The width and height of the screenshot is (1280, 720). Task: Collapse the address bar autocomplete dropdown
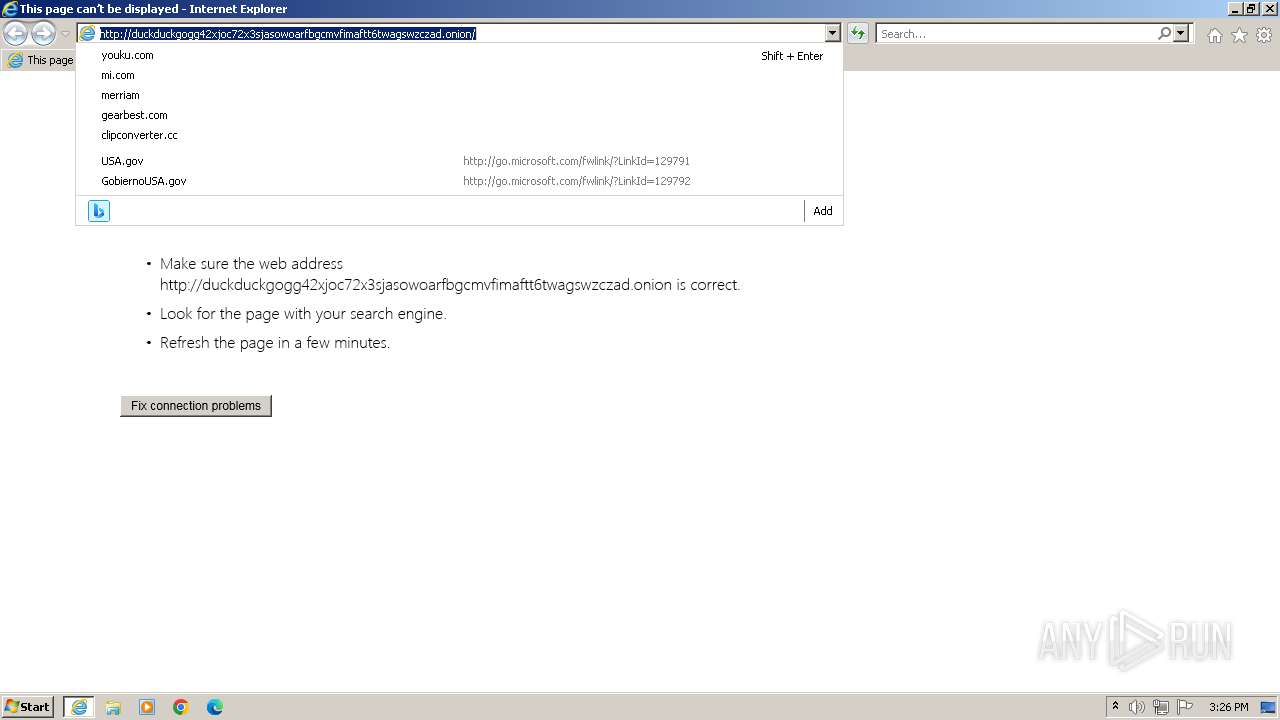coord(832,34)
